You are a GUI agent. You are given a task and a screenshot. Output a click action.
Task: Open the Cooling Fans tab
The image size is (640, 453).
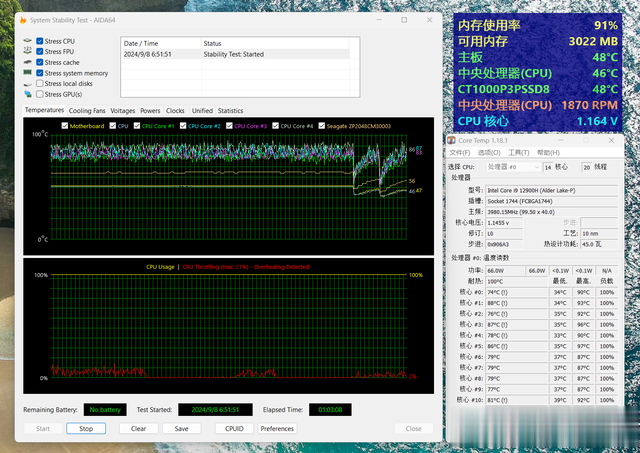click(x=87, y=111)
